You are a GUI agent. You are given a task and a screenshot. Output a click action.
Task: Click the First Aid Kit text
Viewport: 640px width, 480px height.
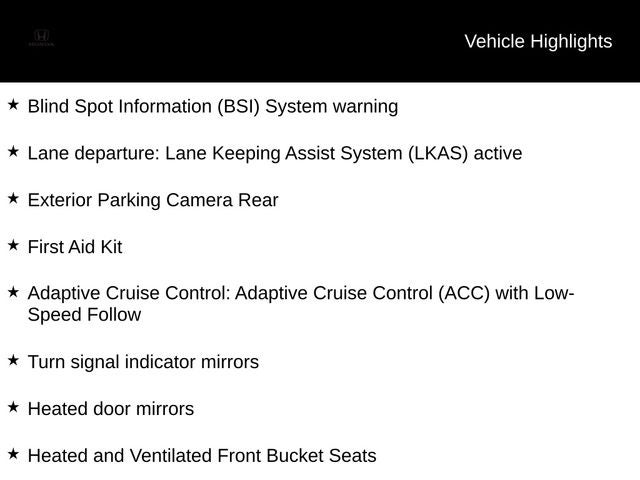tap(75, 247)
